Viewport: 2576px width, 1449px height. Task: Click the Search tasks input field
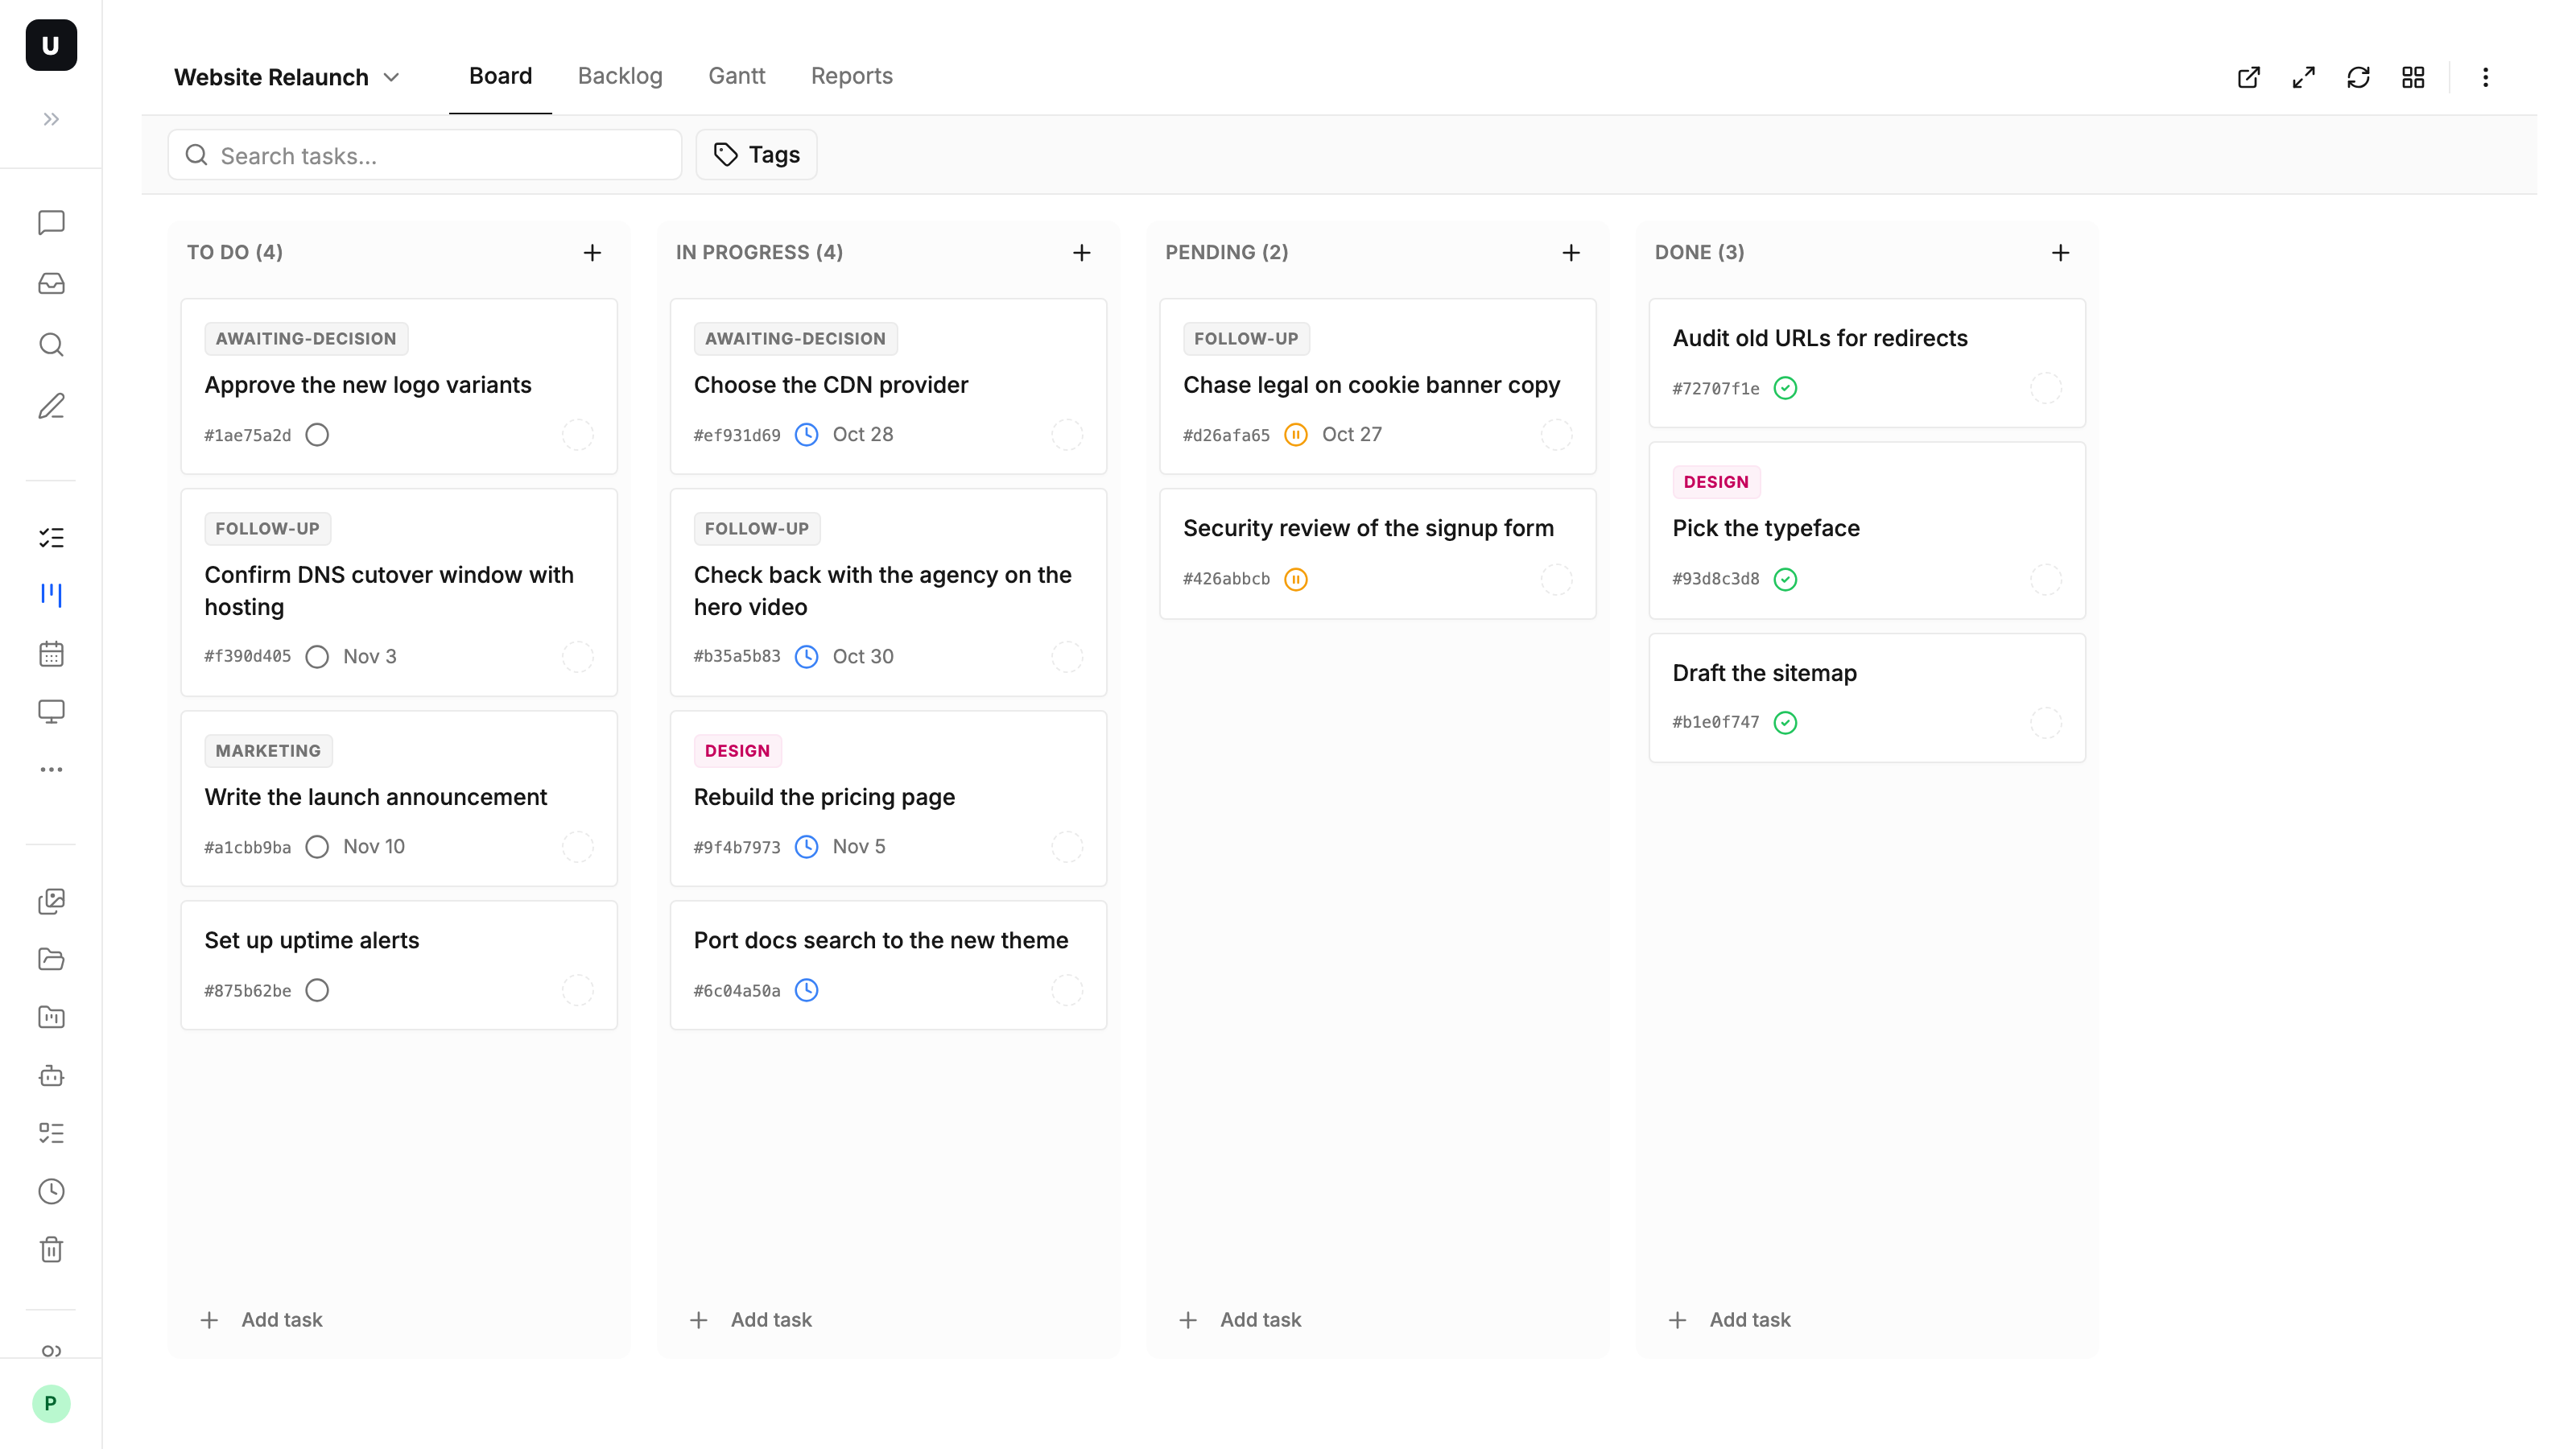point(425,155)
